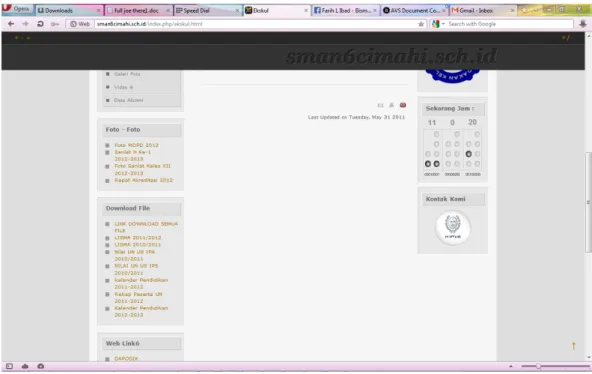Viewport: 592px width, 374px height.
Task: Click the bookmark star in address bar
Action: coord(421,24)
